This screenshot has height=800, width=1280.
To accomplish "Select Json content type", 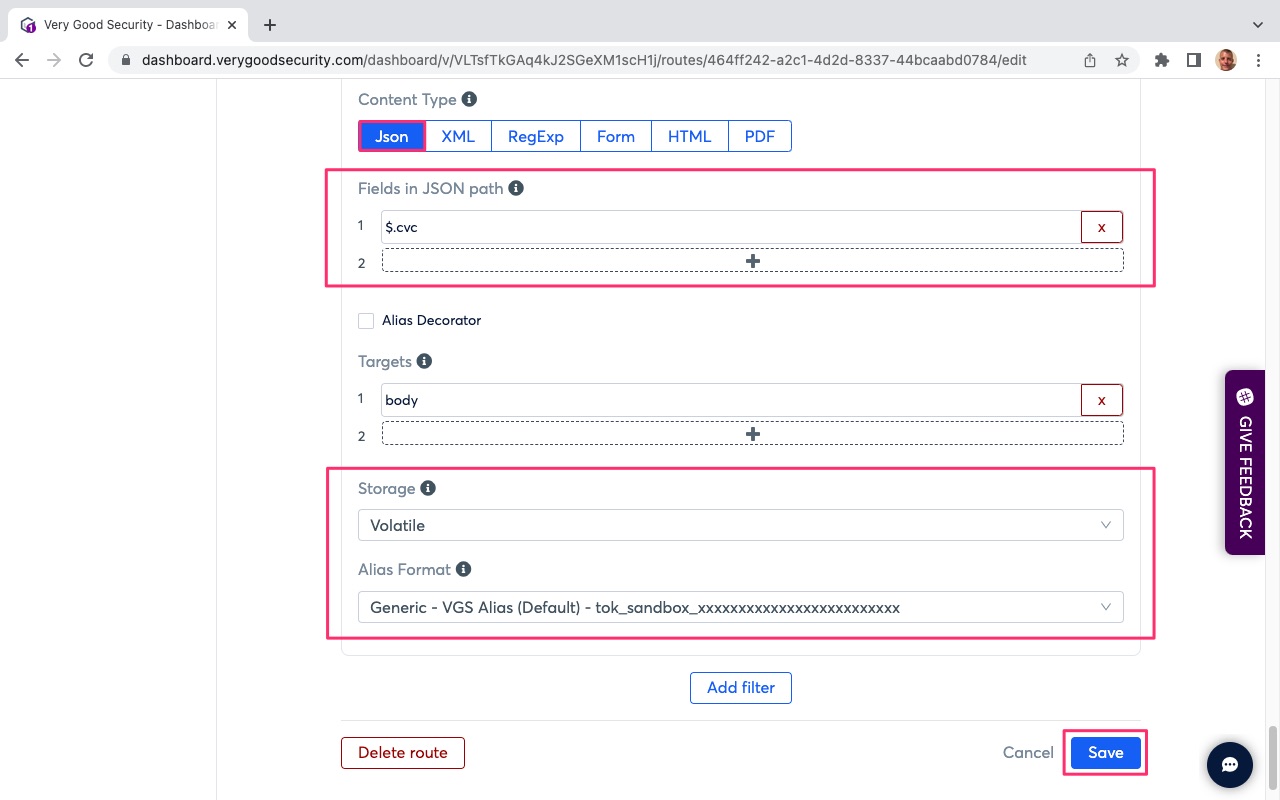I will pos(392,136).
